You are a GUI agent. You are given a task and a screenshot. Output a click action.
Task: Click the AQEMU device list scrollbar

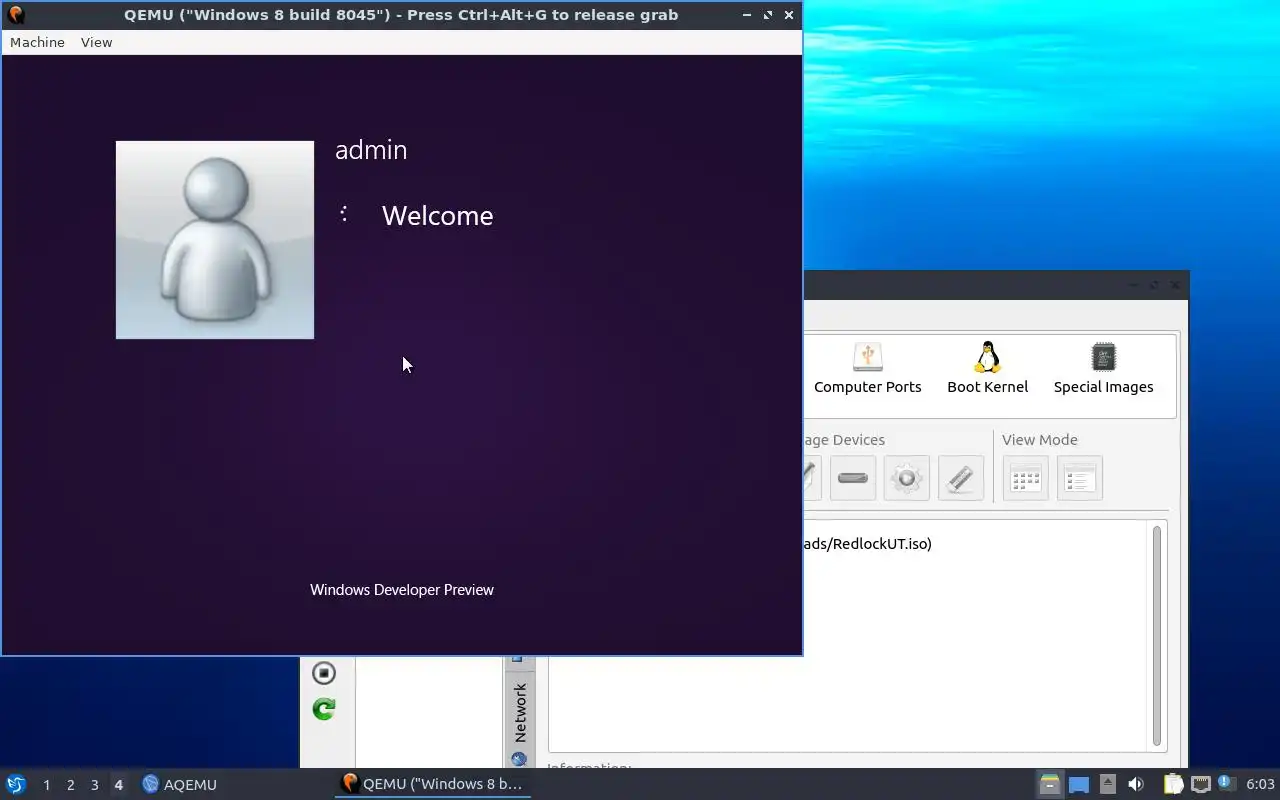point(1157,636)
